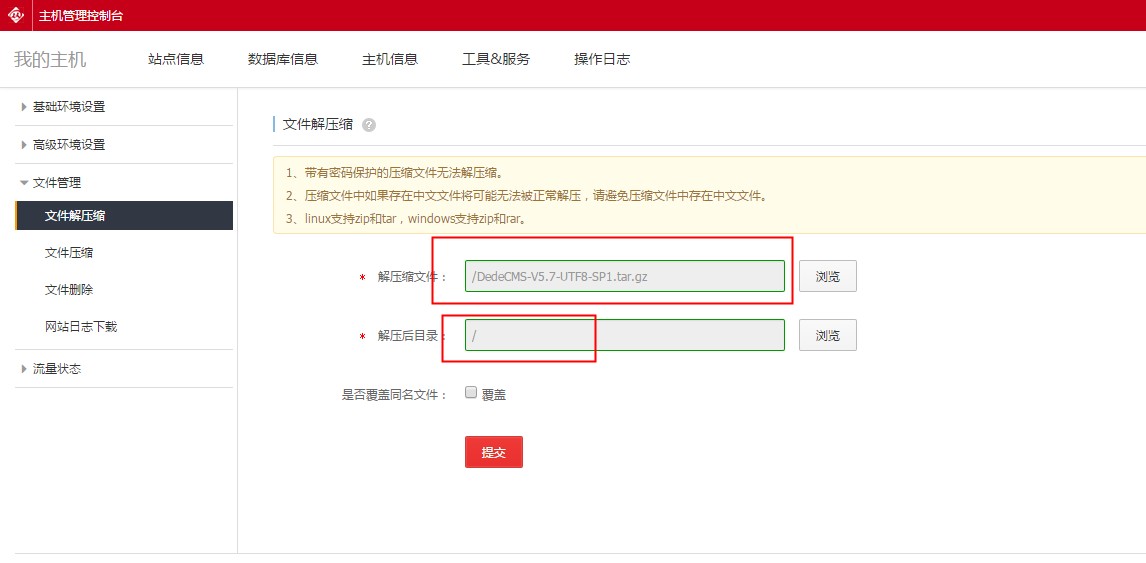The width and height of the screenshot is (1146, 563).
Task: Click the 解压后目录 path input field
Action: click(624, 336)
